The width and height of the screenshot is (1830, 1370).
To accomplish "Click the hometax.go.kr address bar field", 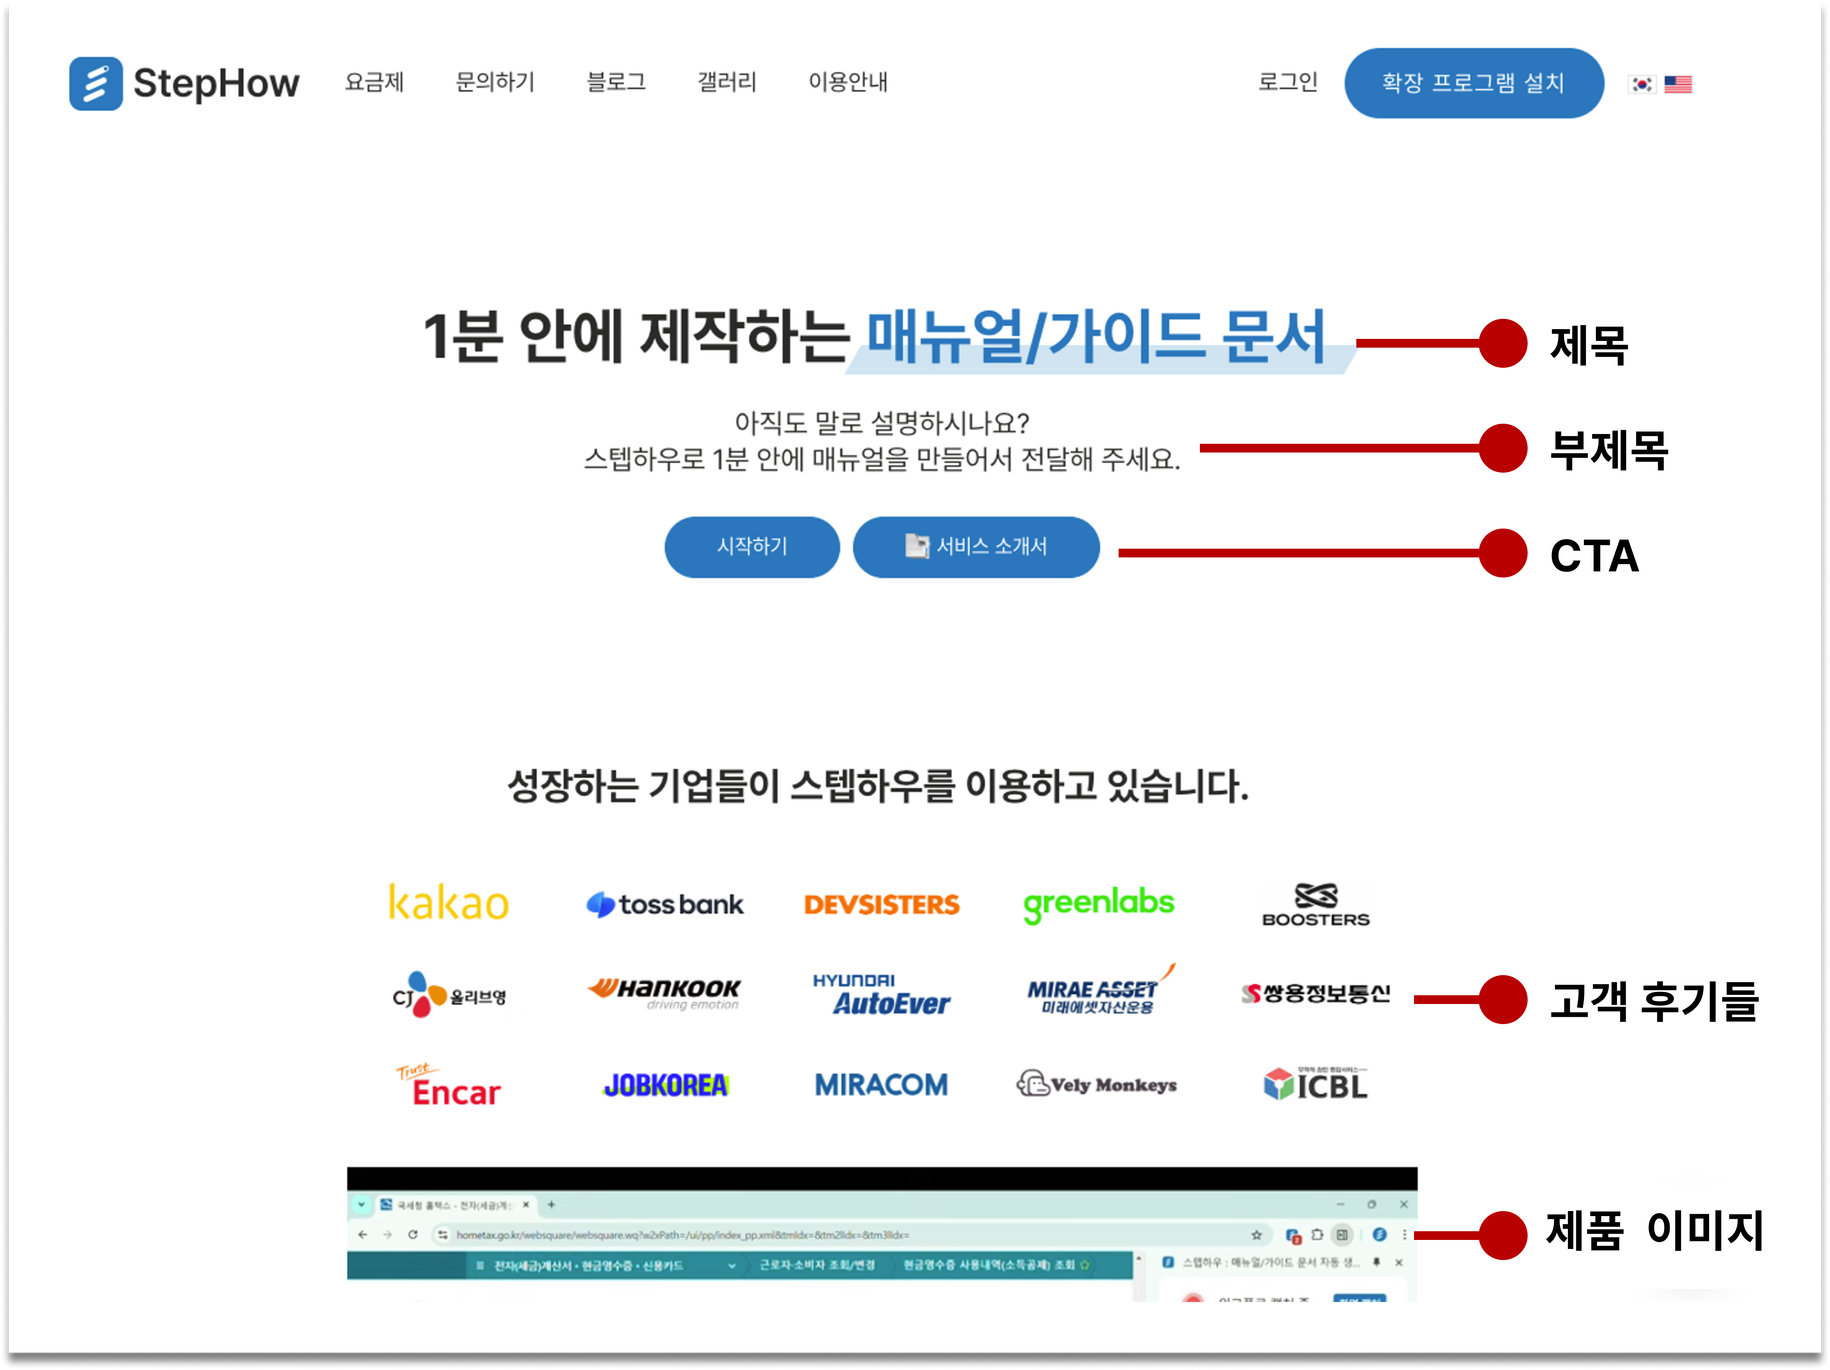I will [x=700, y=1234].
